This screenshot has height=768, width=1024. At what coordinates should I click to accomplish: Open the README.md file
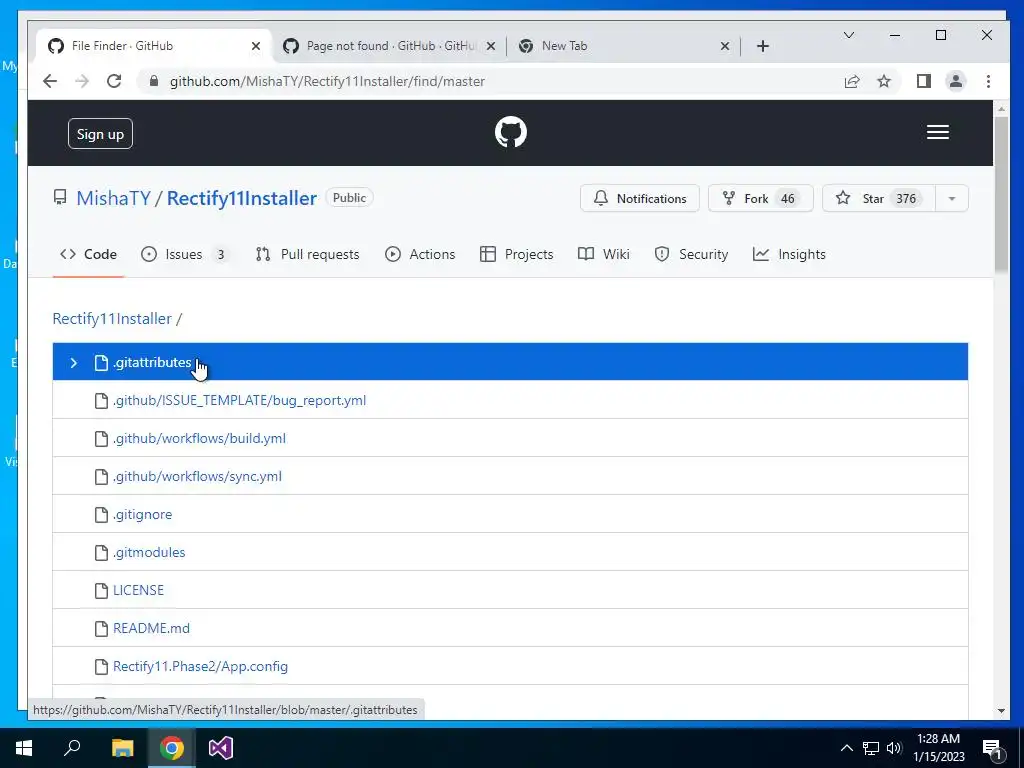pyautogui.click(x=152, y=628)
